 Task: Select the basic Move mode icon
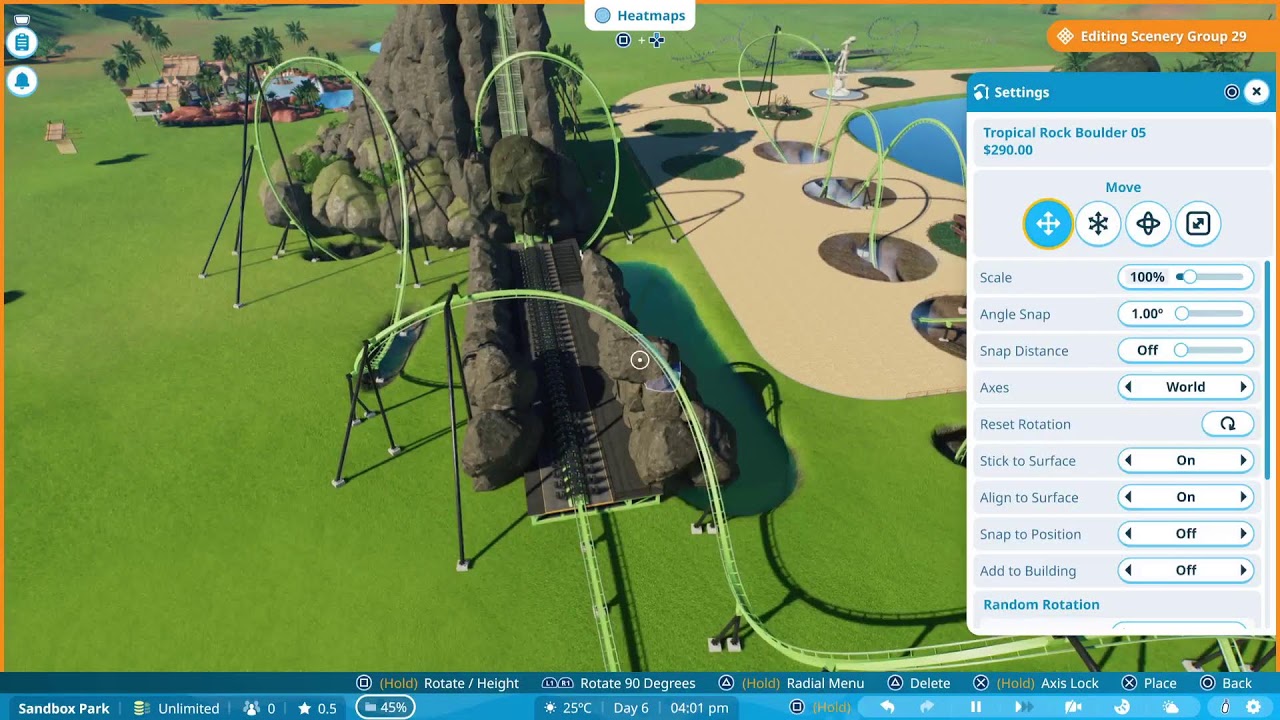click(x=1048, y=223)
